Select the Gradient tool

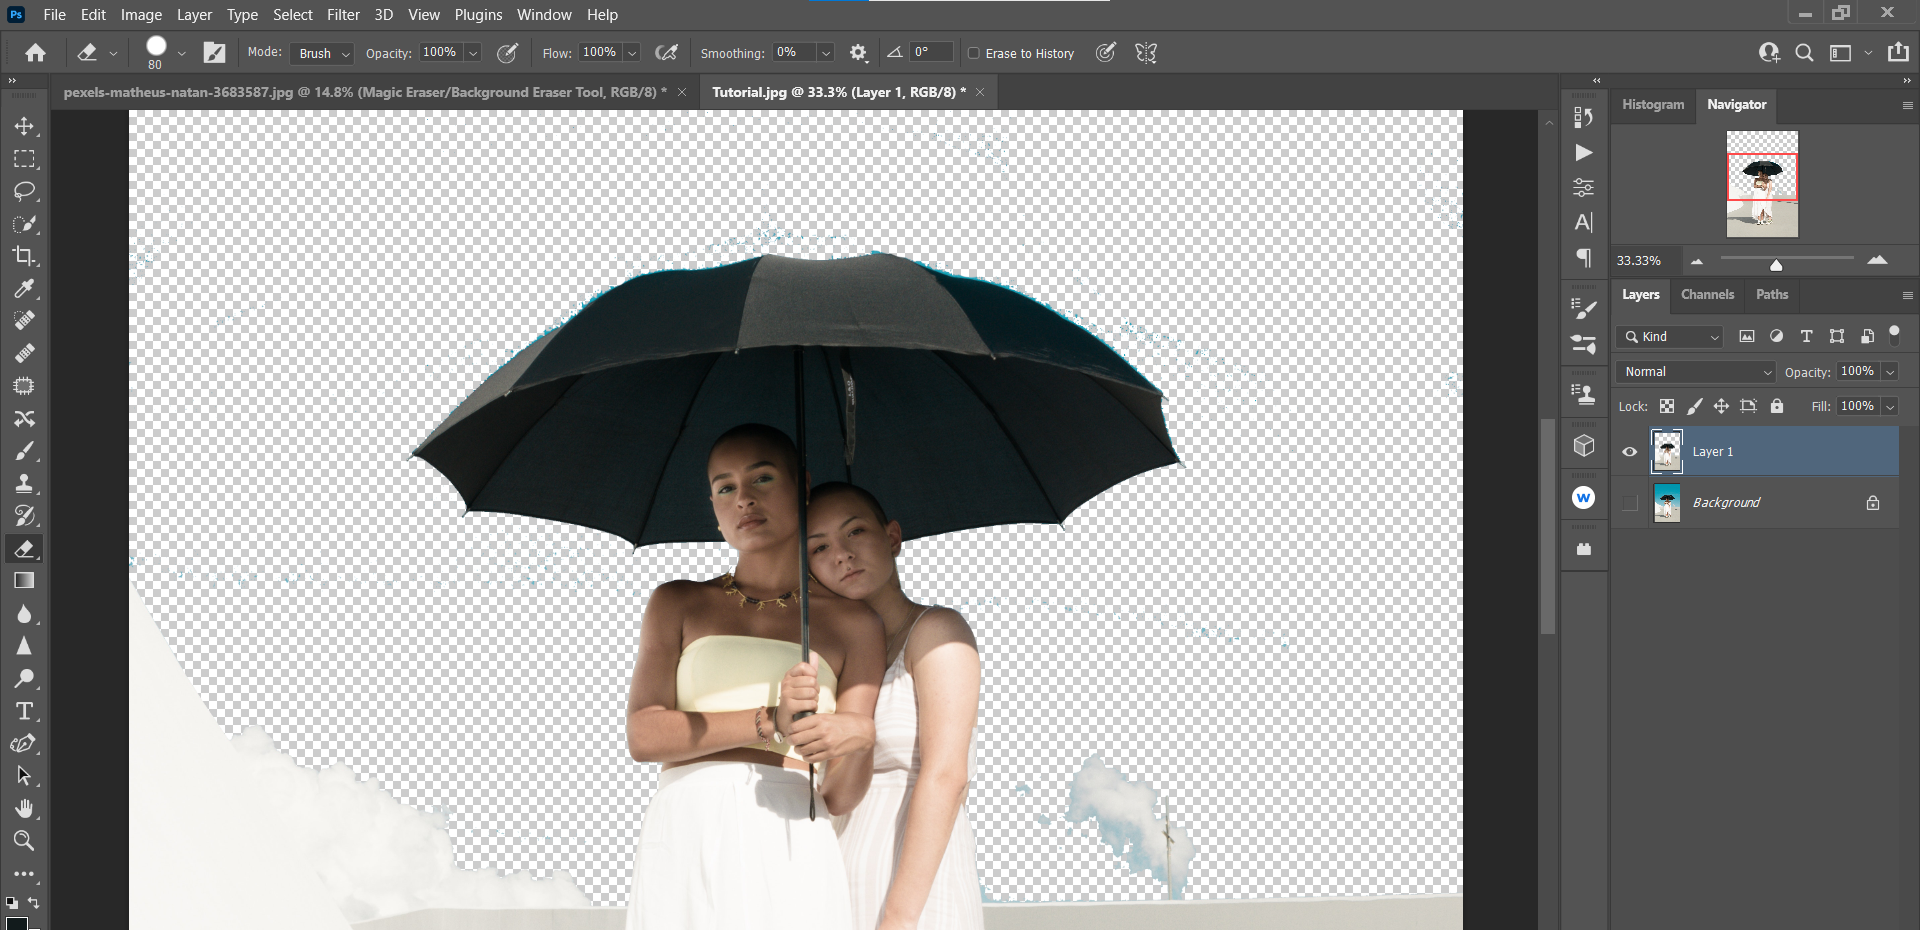click(x=25, y=580)
